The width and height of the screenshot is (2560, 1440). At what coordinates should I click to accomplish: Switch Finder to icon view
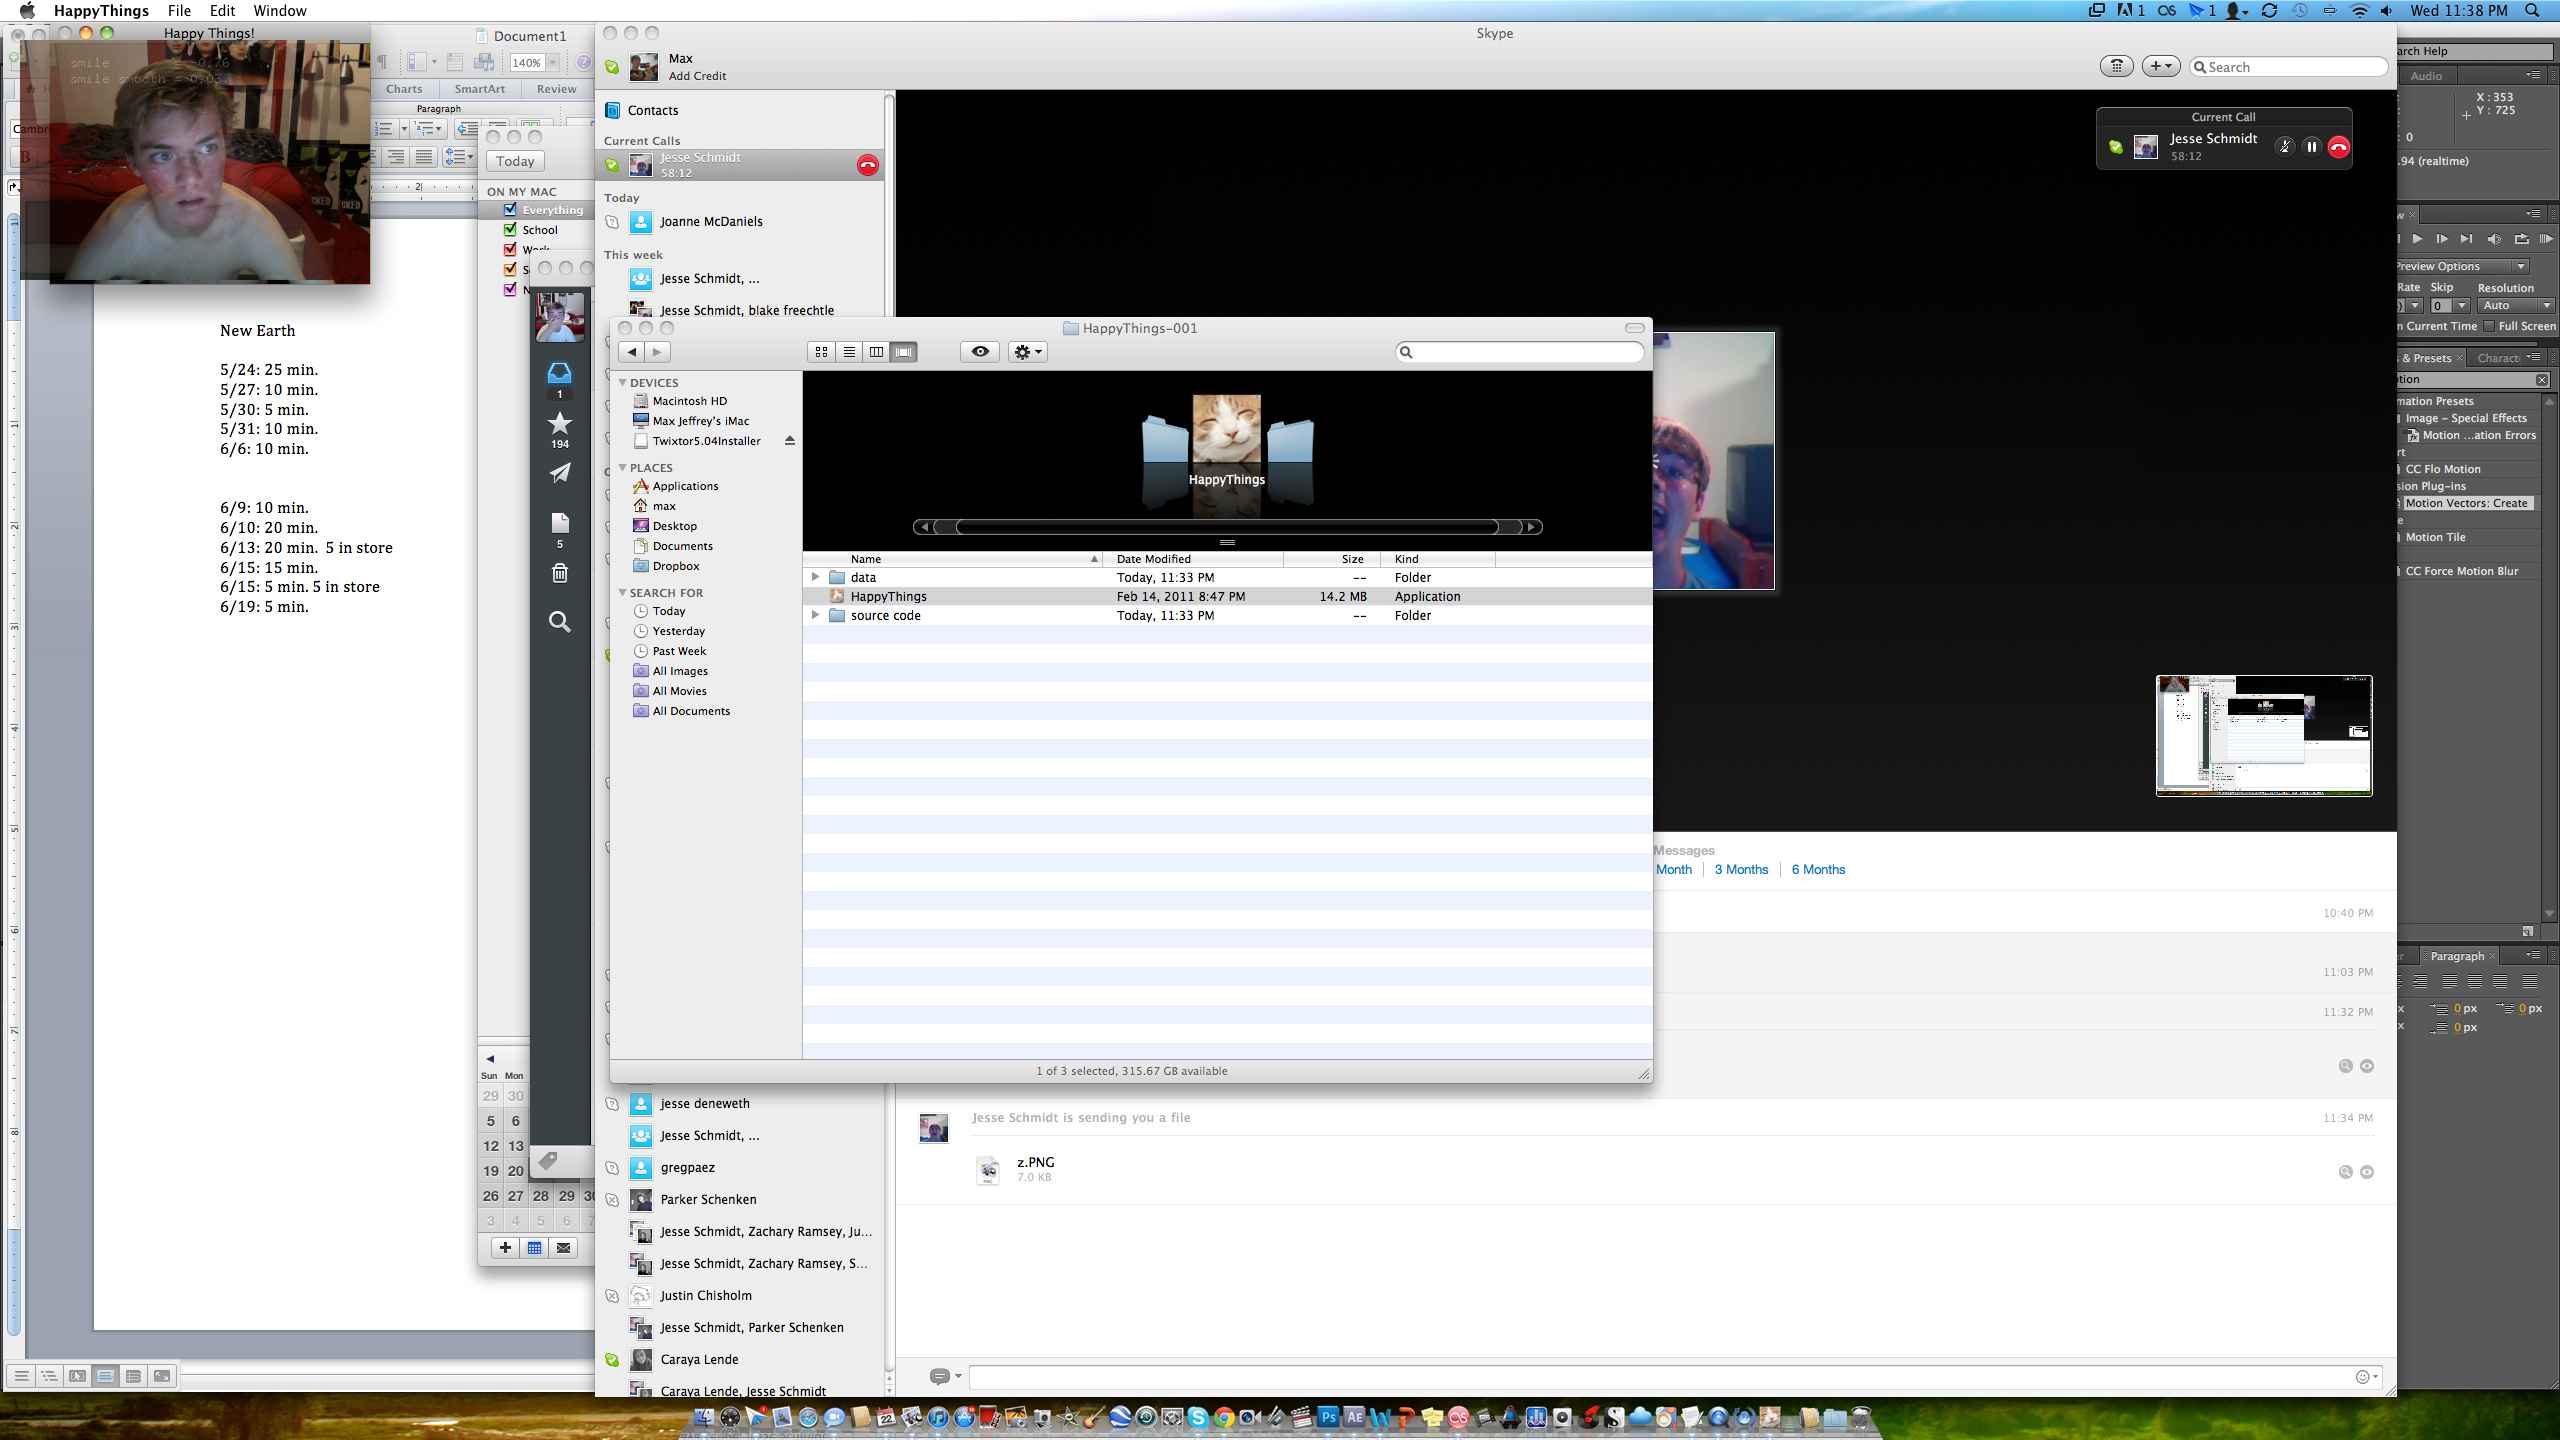click(x=821, y=352)
